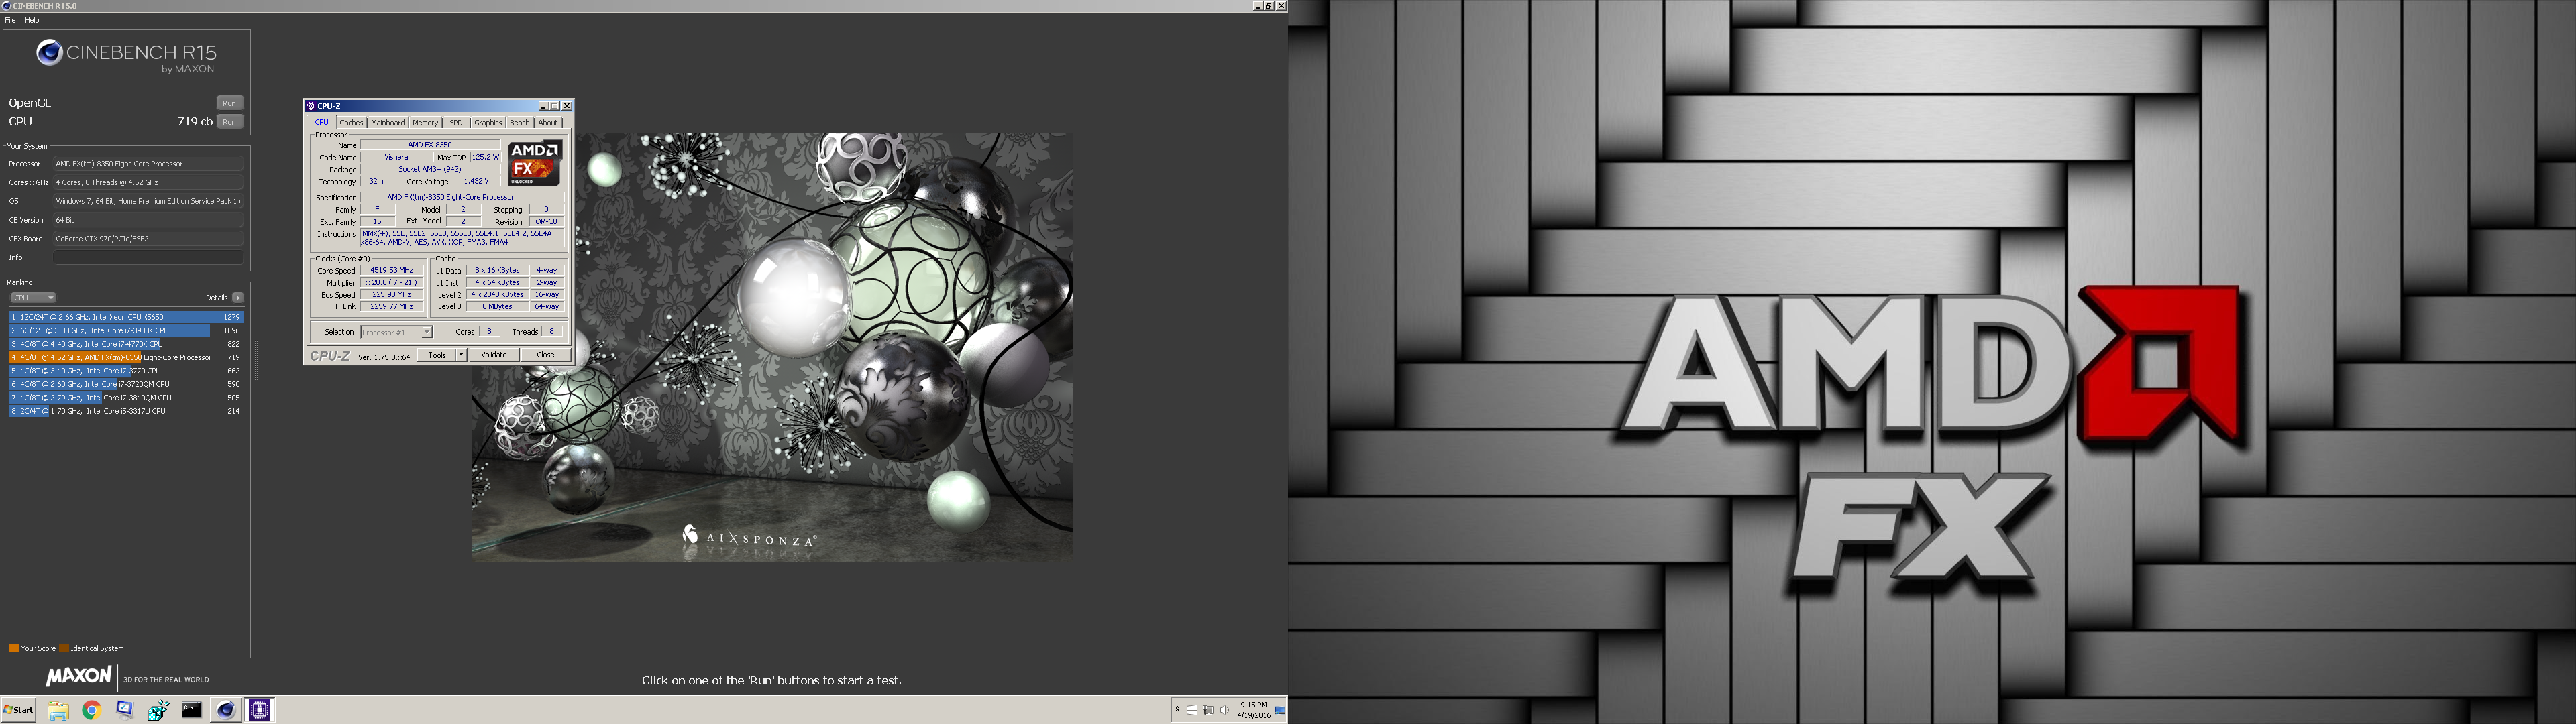Image resolution: width=2576 pixels, height=724 pixels.
Task: Click the Bus Speed value 225.98 MHz
Action: pyautogui.click(x=391, y=295)
